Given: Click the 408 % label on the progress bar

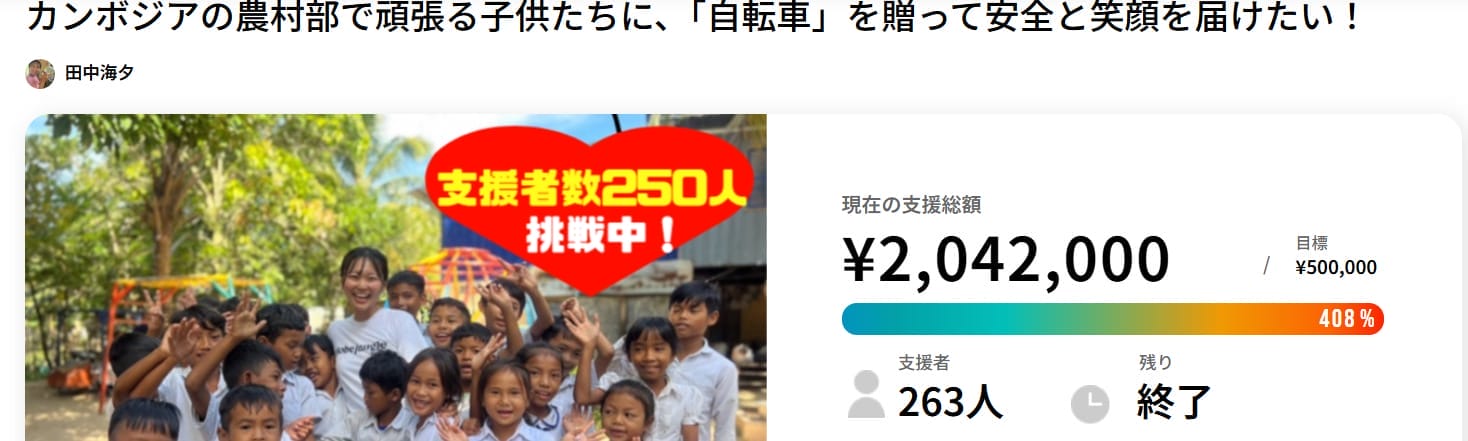Looking at the screenshot, I should pos(1346,319).
